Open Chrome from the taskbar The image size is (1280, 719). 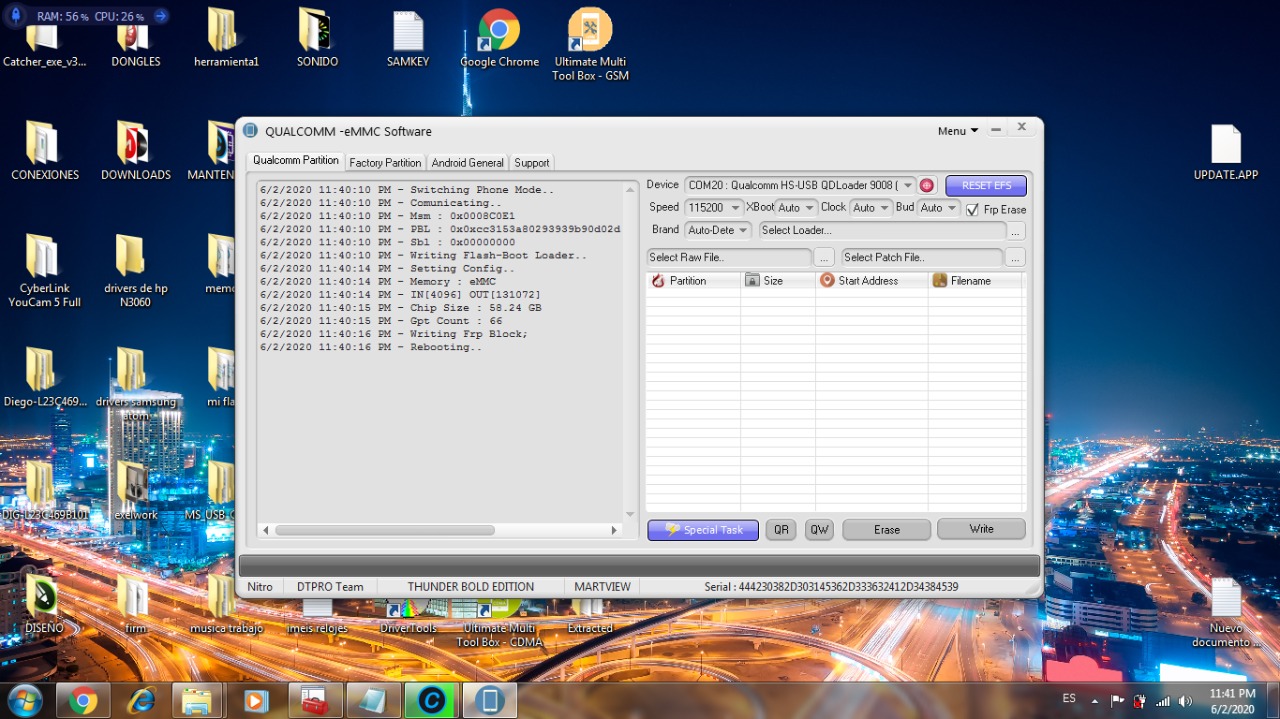(x=83, y=701)
